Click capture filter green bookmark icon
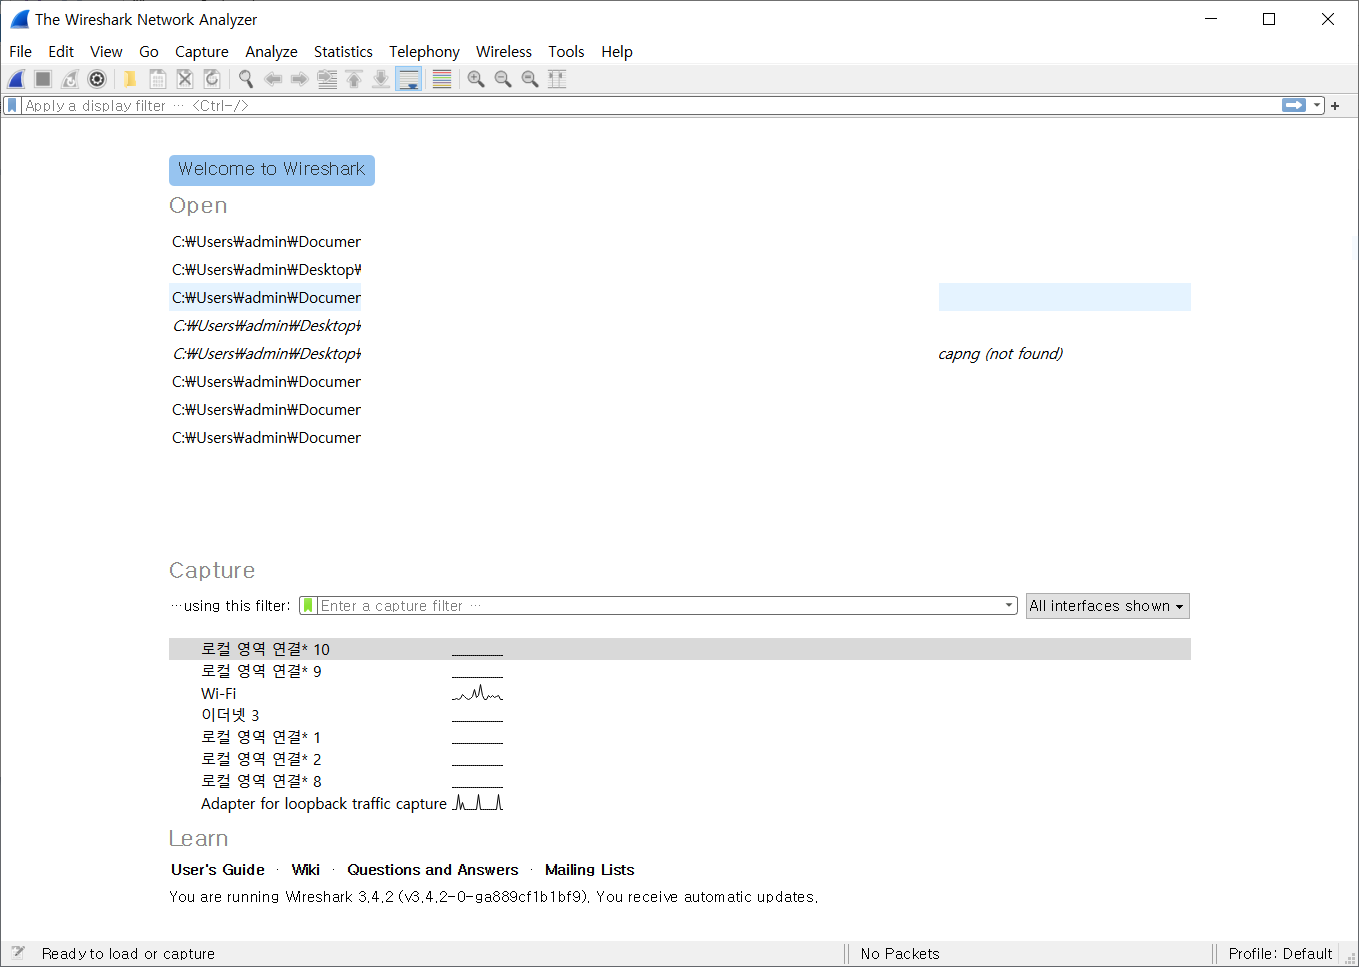Viewport: 1359px width, 967px height. (x=309, y=606)
